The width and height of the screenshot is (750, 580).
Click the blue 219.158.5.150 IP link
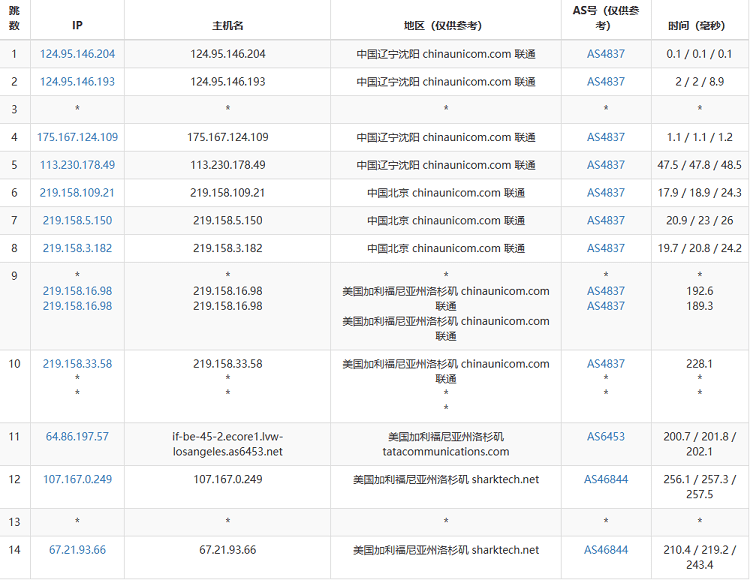pos(77,220)
